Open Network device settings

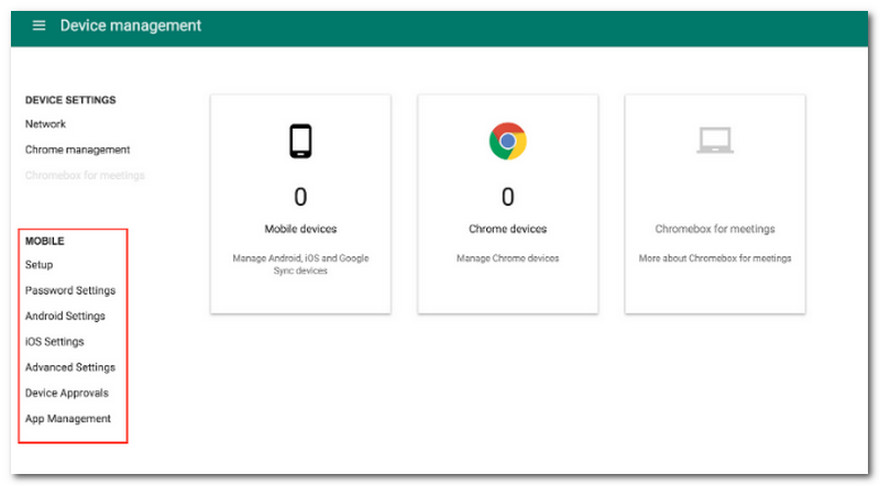point(45,124)
